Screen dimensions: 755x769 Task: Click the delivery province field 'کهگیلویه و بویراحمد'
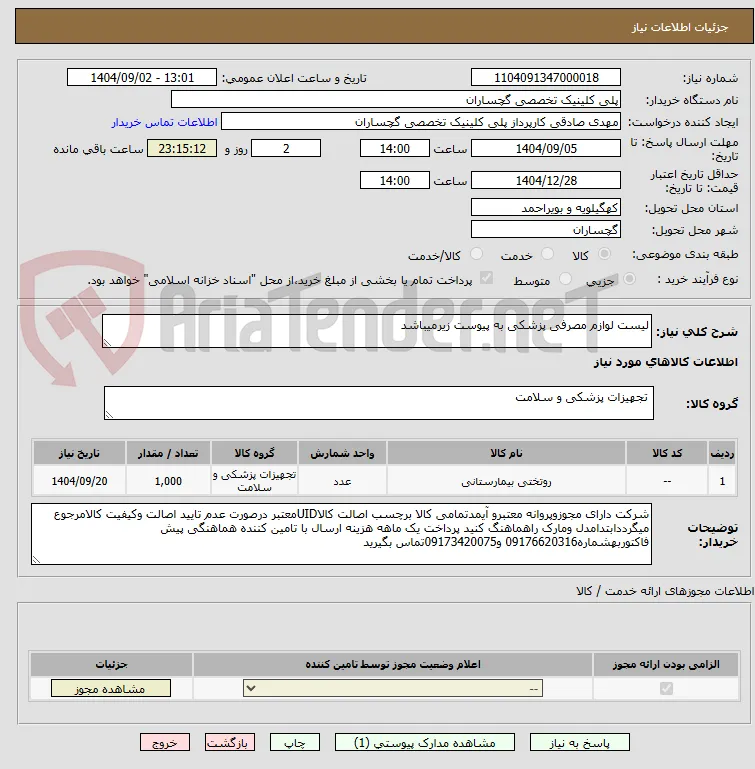pos(546,207)
